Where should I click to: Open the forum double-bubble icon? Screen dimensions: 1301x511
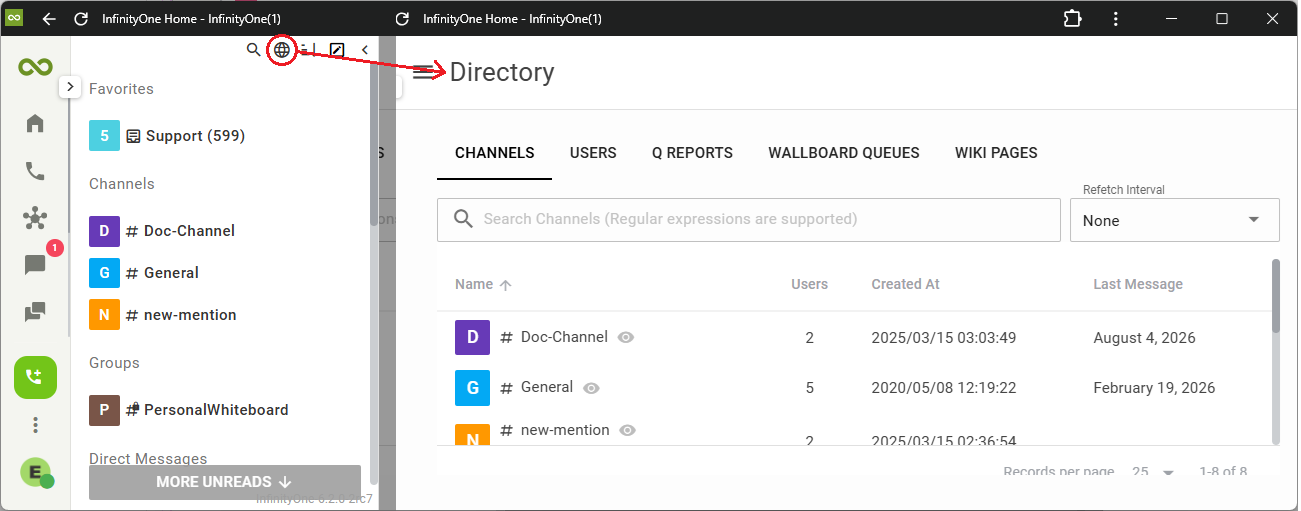click(35, 313)
